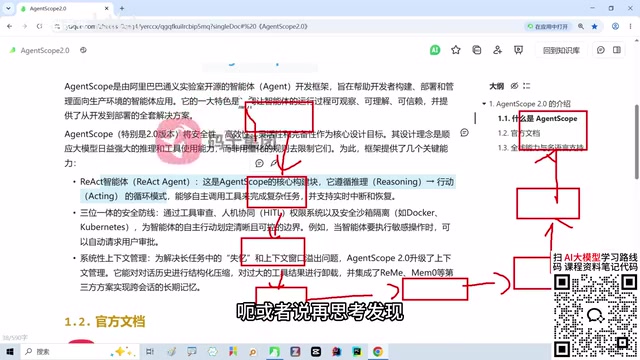Open the Chrome profile avatar
Screen dimensions: 640x360
pyautogui.click(x=615, y=26)
